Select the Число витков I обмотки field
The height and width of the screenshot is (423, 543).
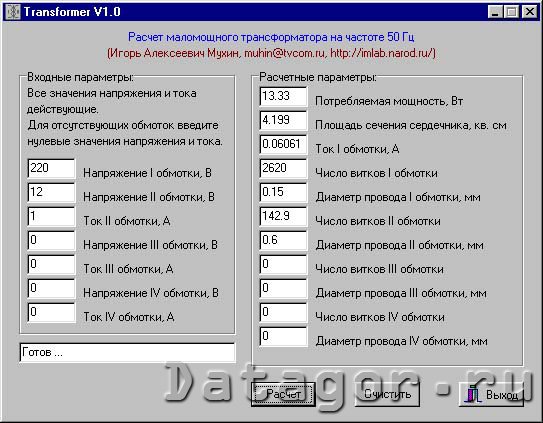[283, 169]
